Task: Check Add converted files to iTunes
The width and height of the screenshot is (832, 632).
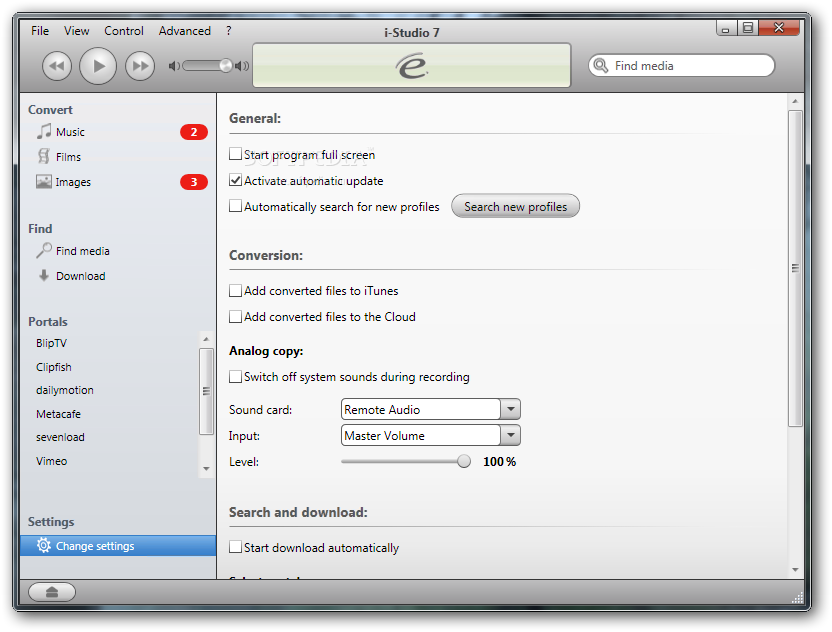Action: (x=235, y=290)
